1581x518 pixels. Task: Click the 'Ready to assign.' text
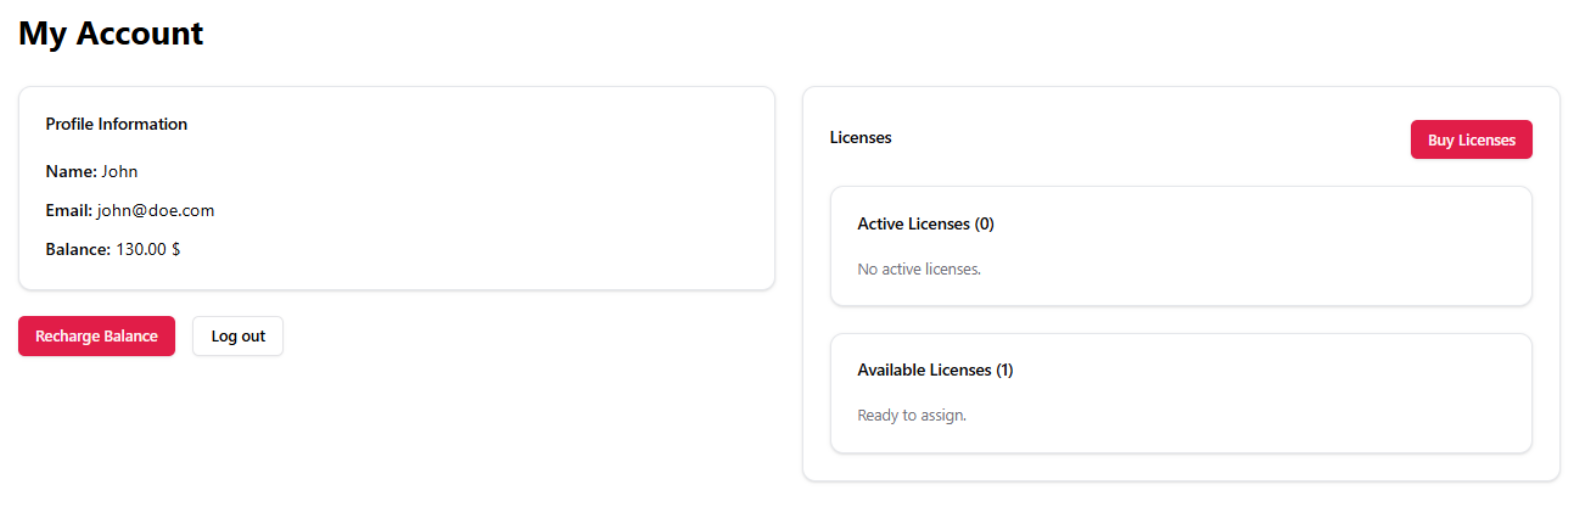tap(911, 415)
